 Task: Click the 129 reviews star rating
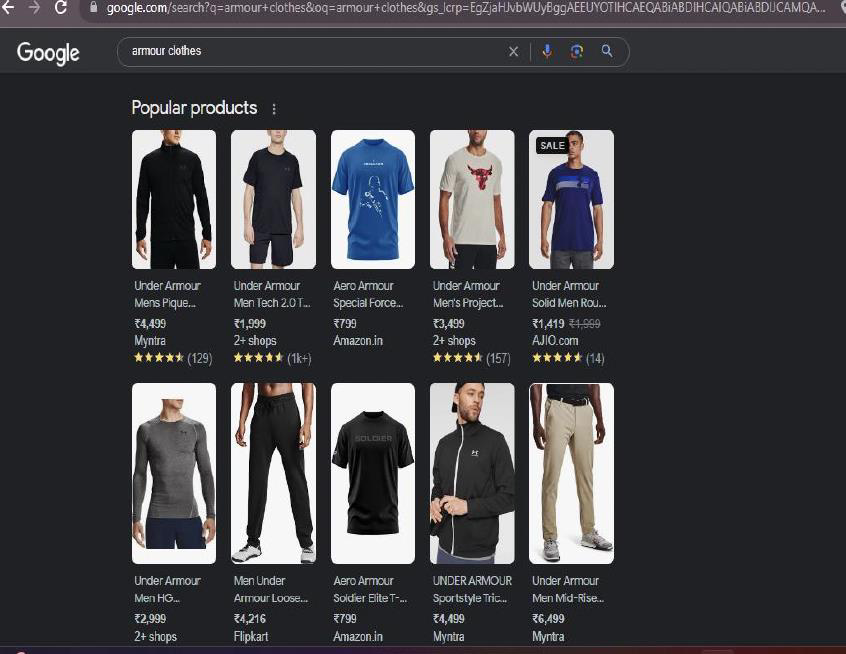point(173,358)
